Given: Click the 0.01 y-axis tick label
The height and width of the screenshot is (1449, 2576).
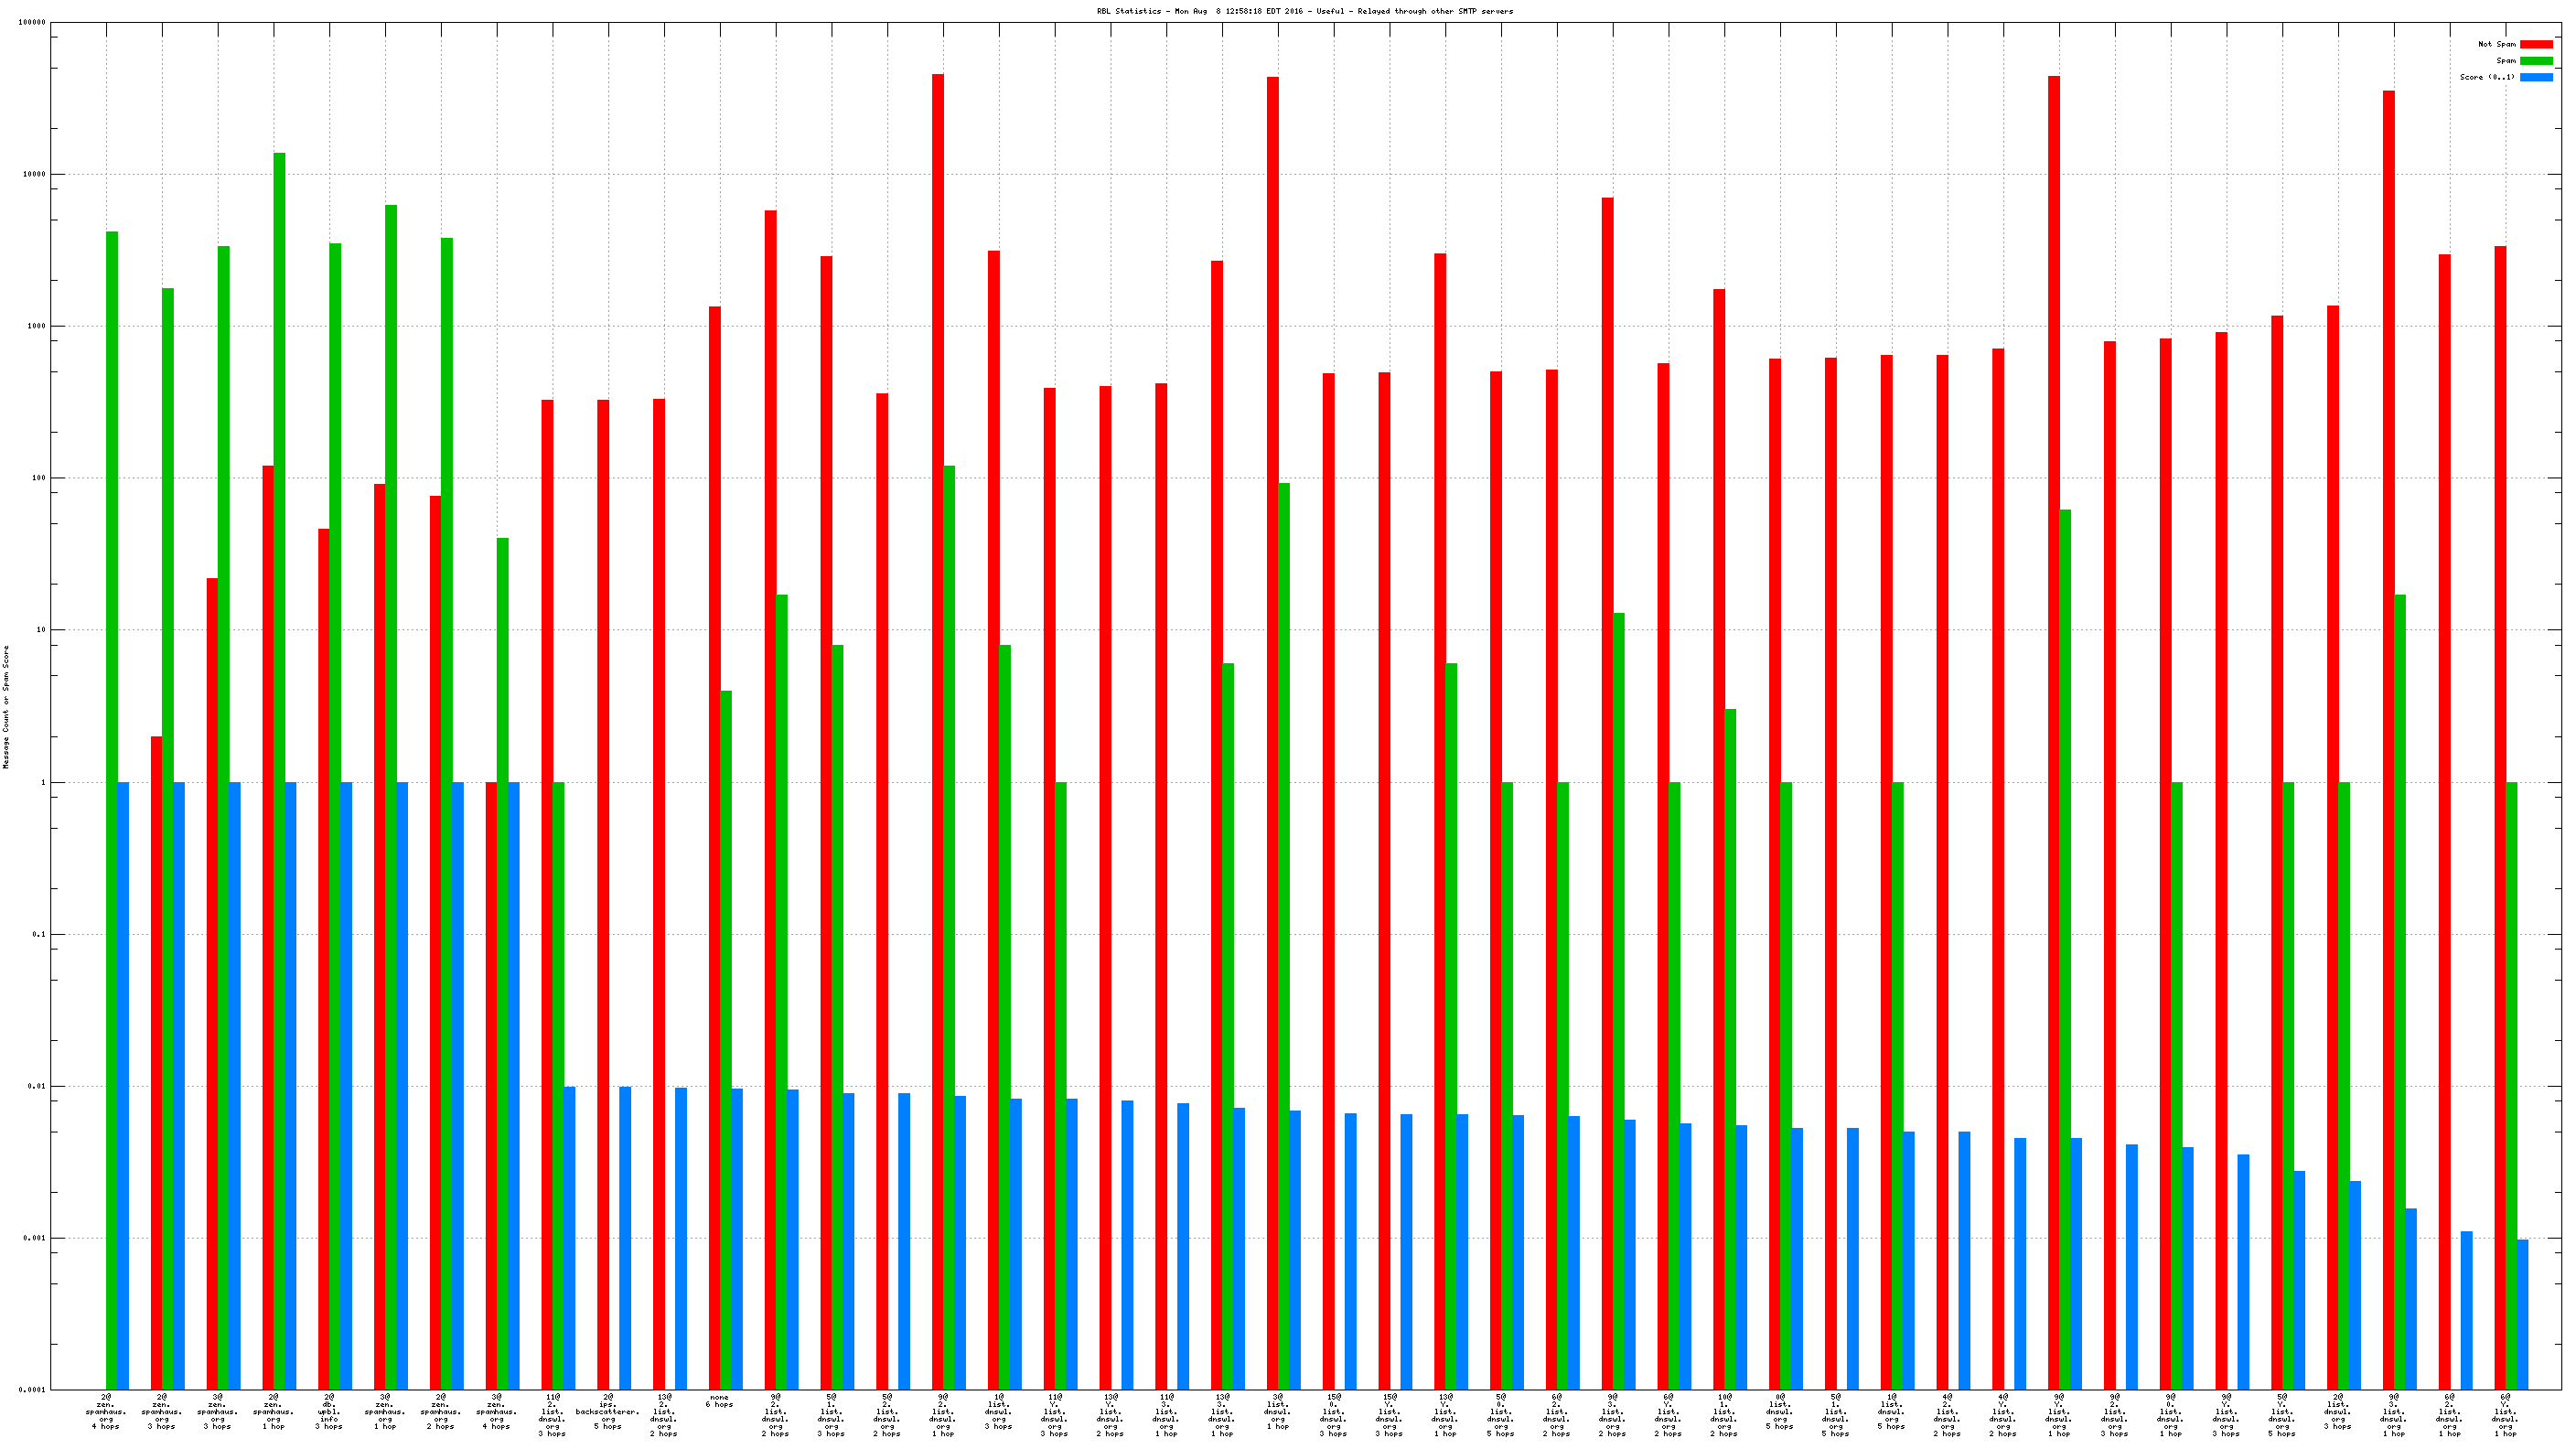Looking at the screenshot, I should pos(36,1086).
